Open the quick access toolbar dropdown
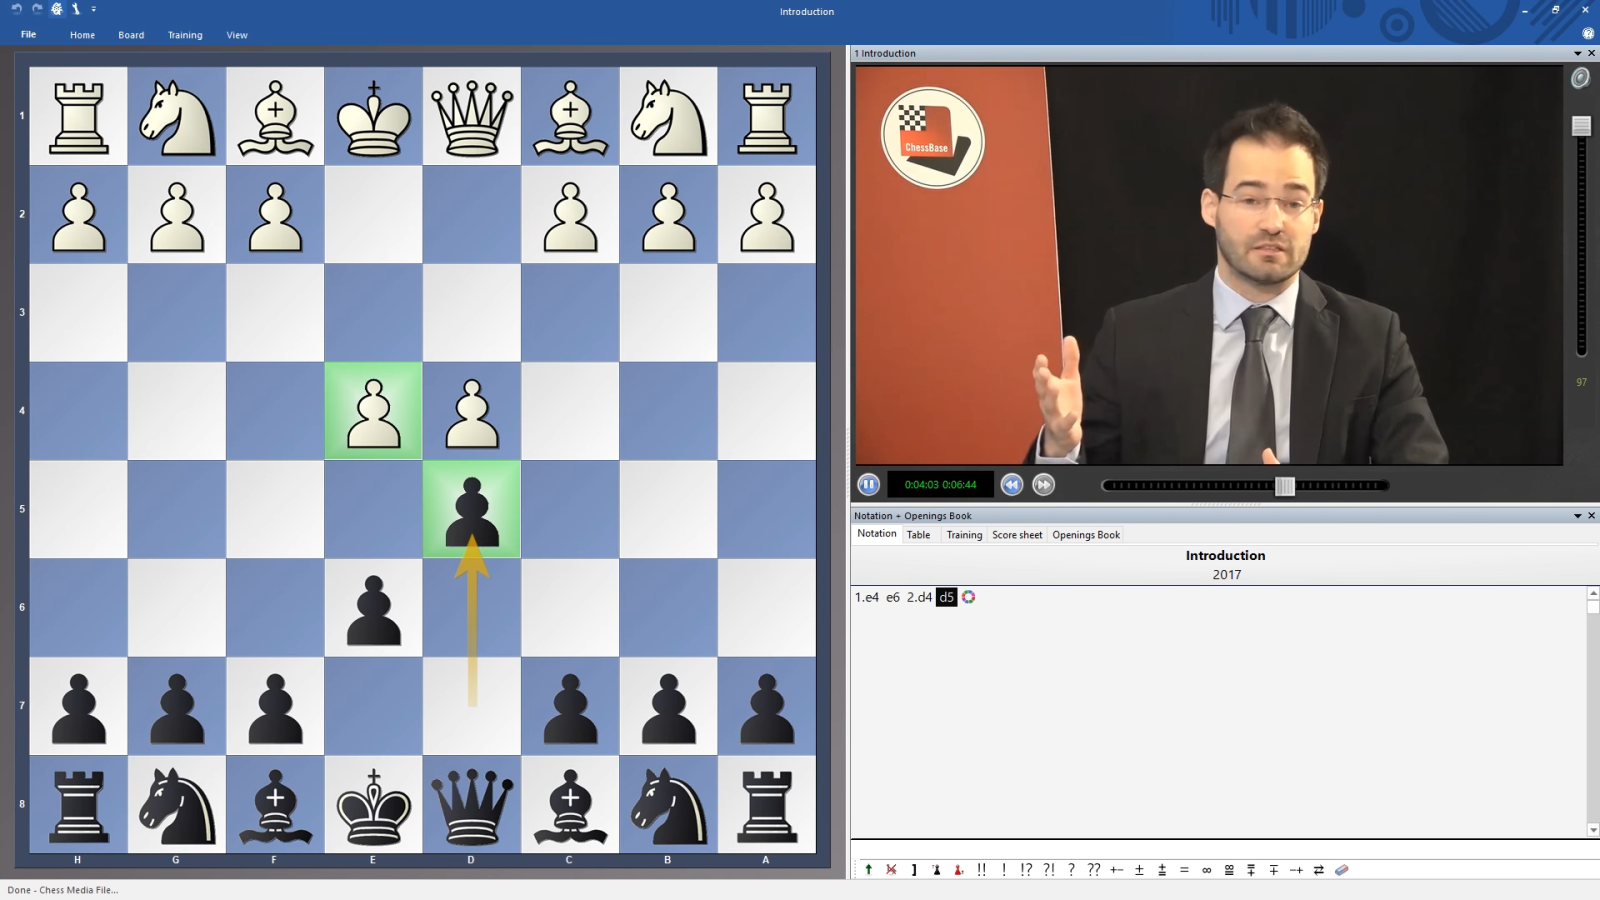 tap(94, 9)
